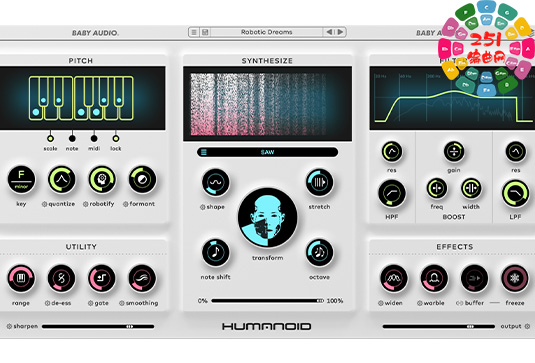Open the Robotic Dreams preset menu
The image size is (535, 363).
[266, 32]
